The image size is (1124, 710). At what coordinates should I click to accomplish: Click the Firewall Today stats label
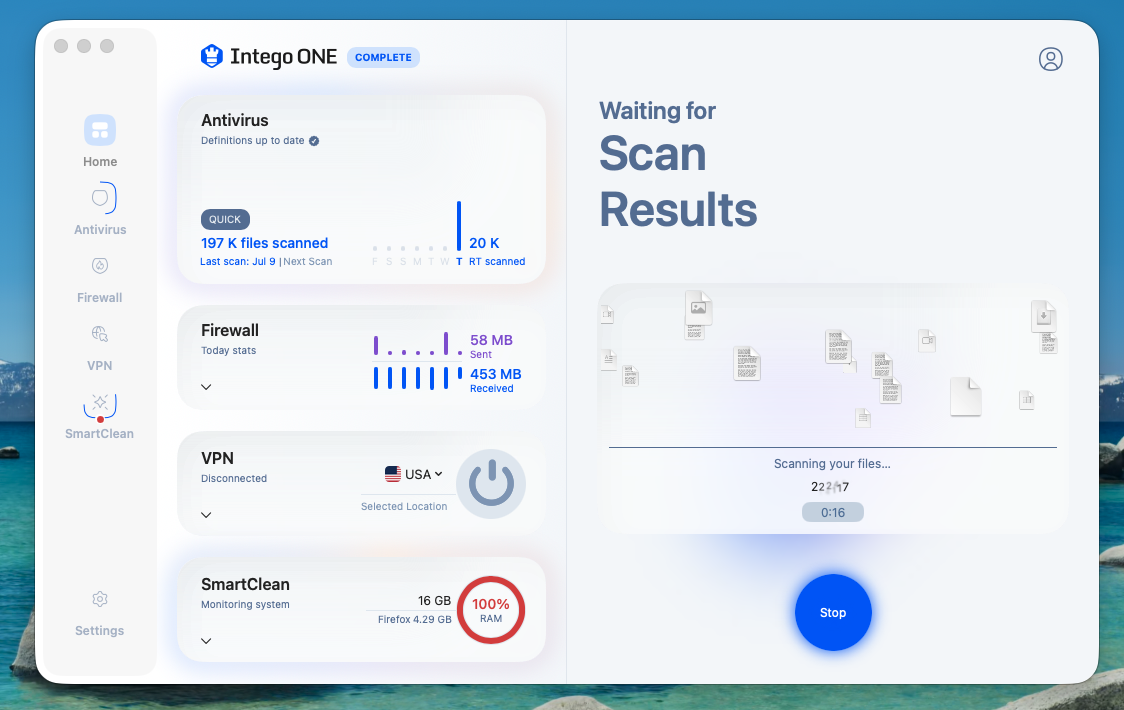tap(229, 351)
